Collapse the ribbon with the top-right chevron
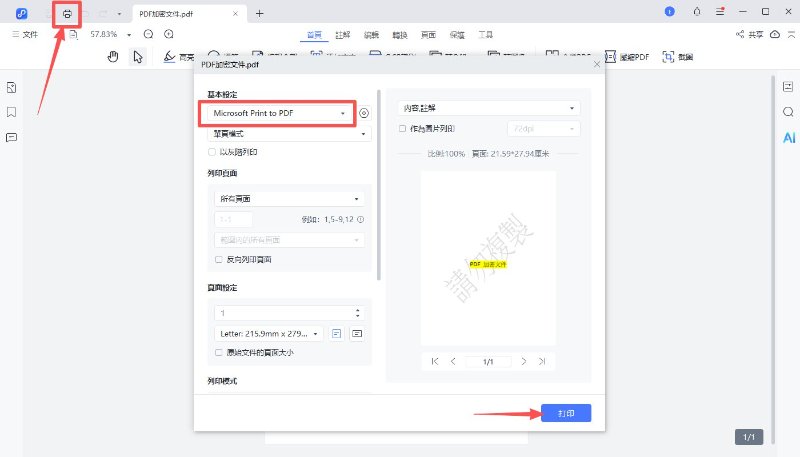 click(791, 34)
